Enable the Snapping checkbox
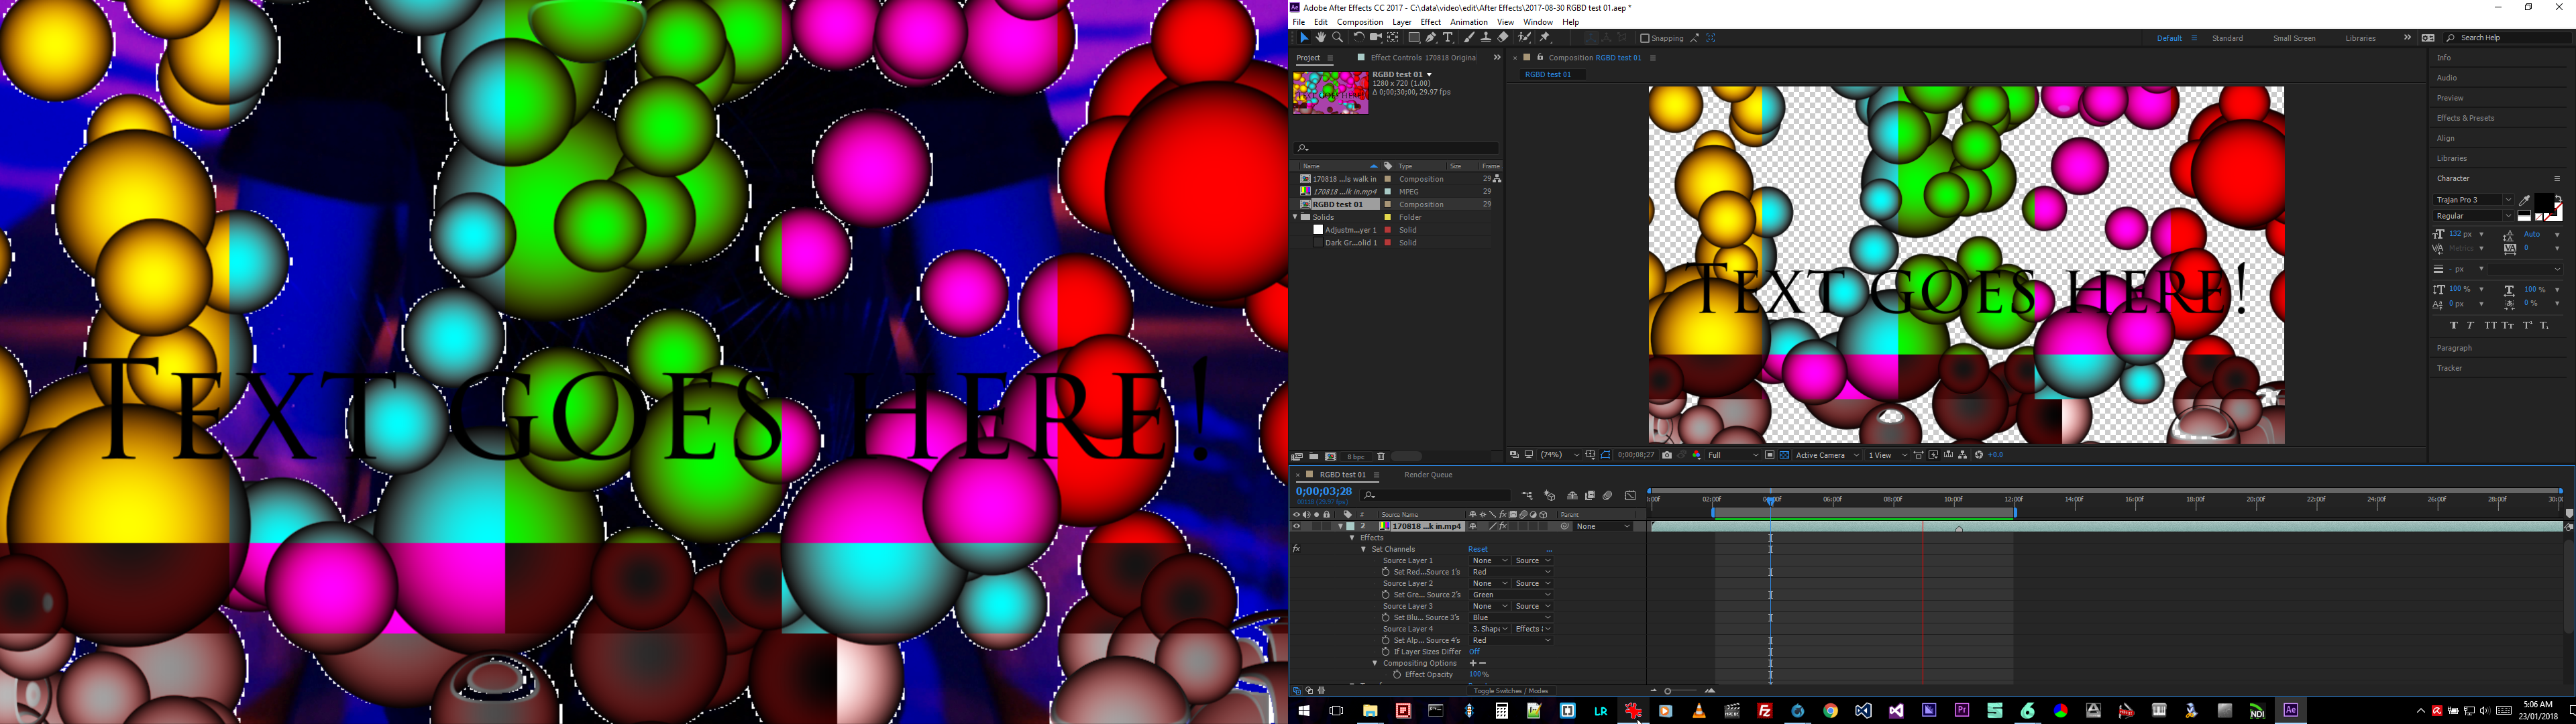This screenshot has width=2576, height=724. click(1644, 38)
